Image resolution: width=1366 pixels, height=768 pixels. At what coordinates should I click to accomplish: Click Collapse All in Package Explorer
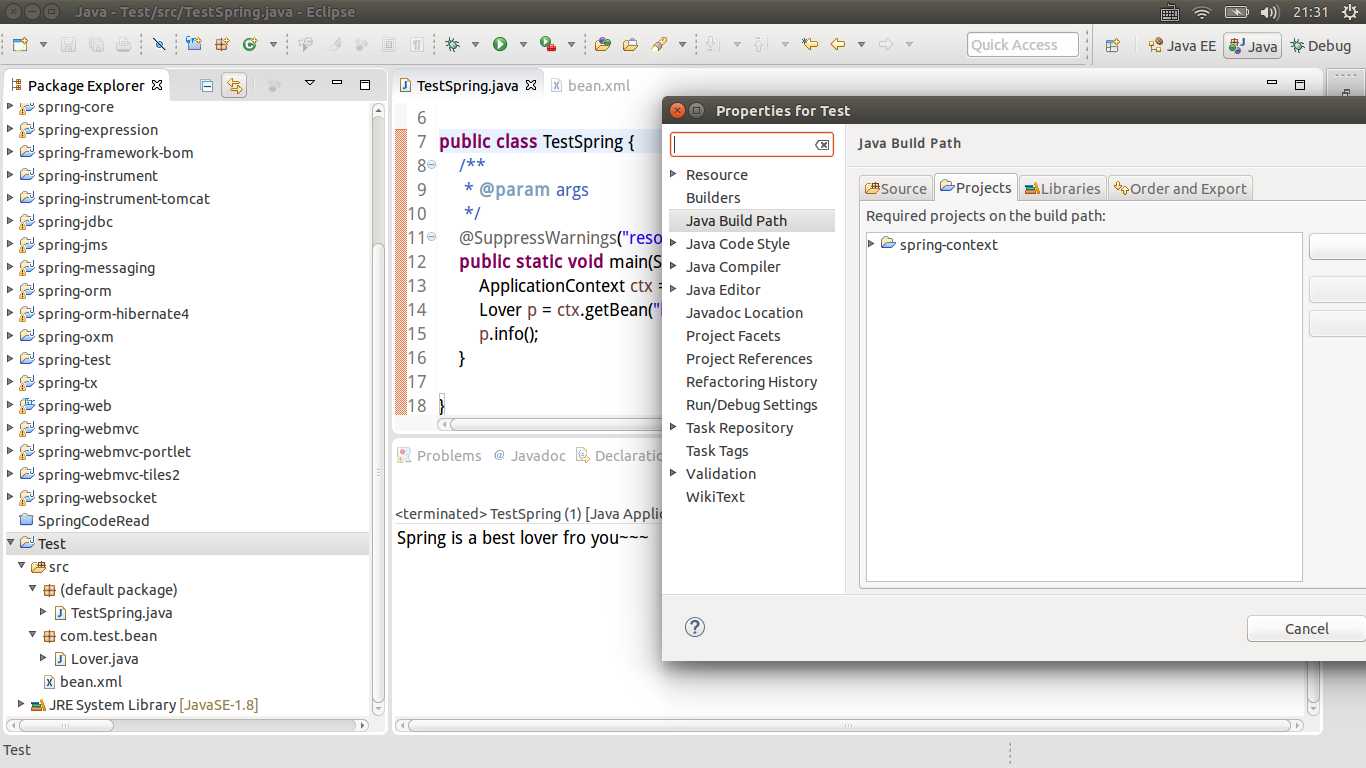coord(207,85)
